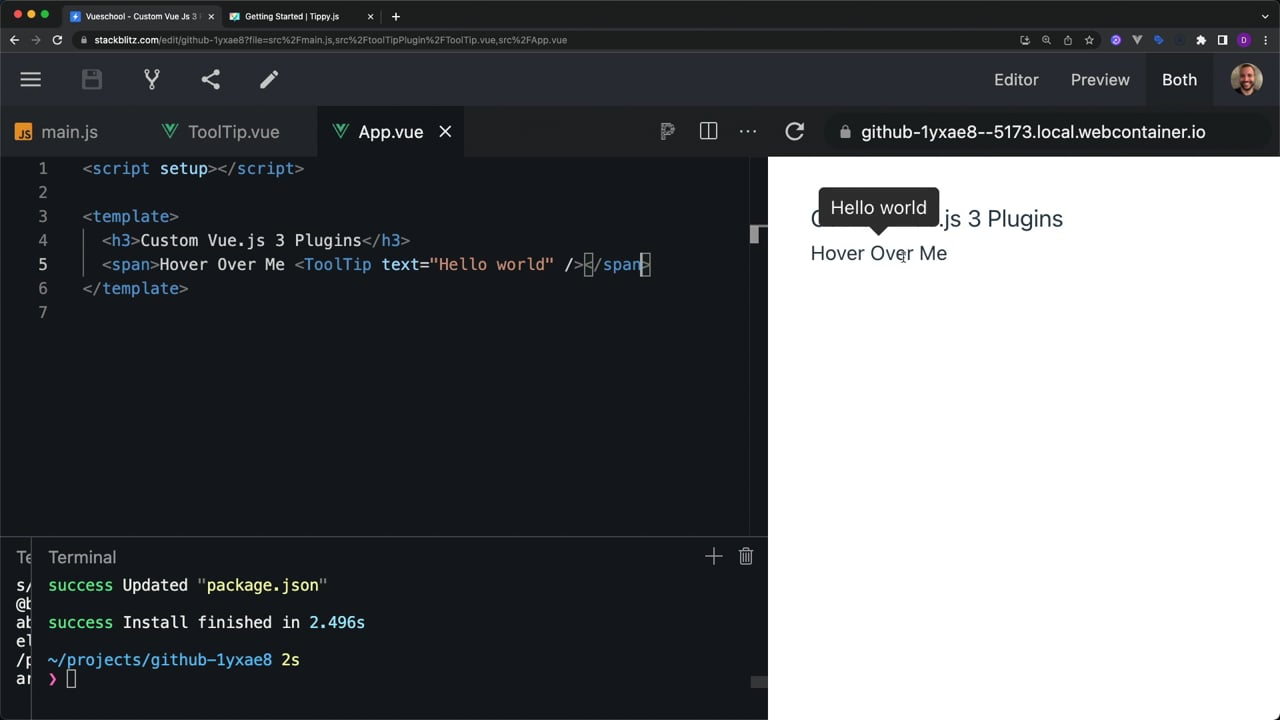Bookmark this page with the star
This screenshot has height=720, width=1280.
tap(1089, 40)
